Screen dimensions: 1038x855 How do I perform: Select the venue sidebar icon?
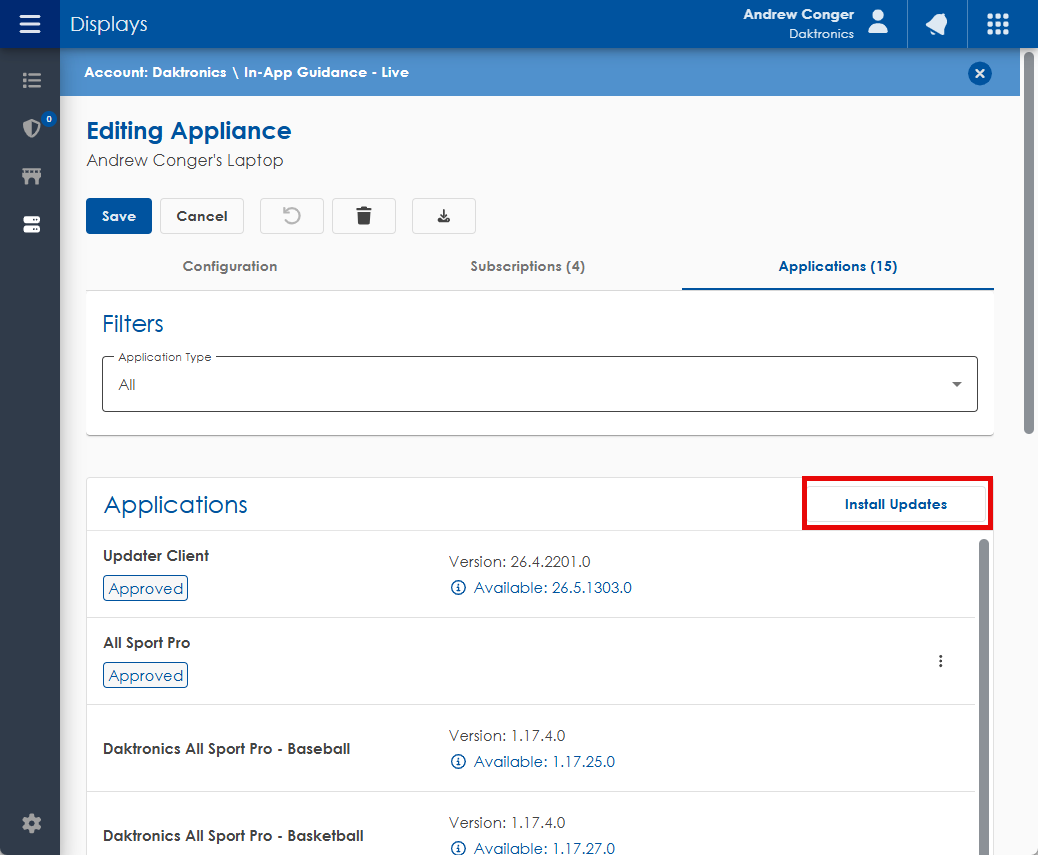[31, 176]
